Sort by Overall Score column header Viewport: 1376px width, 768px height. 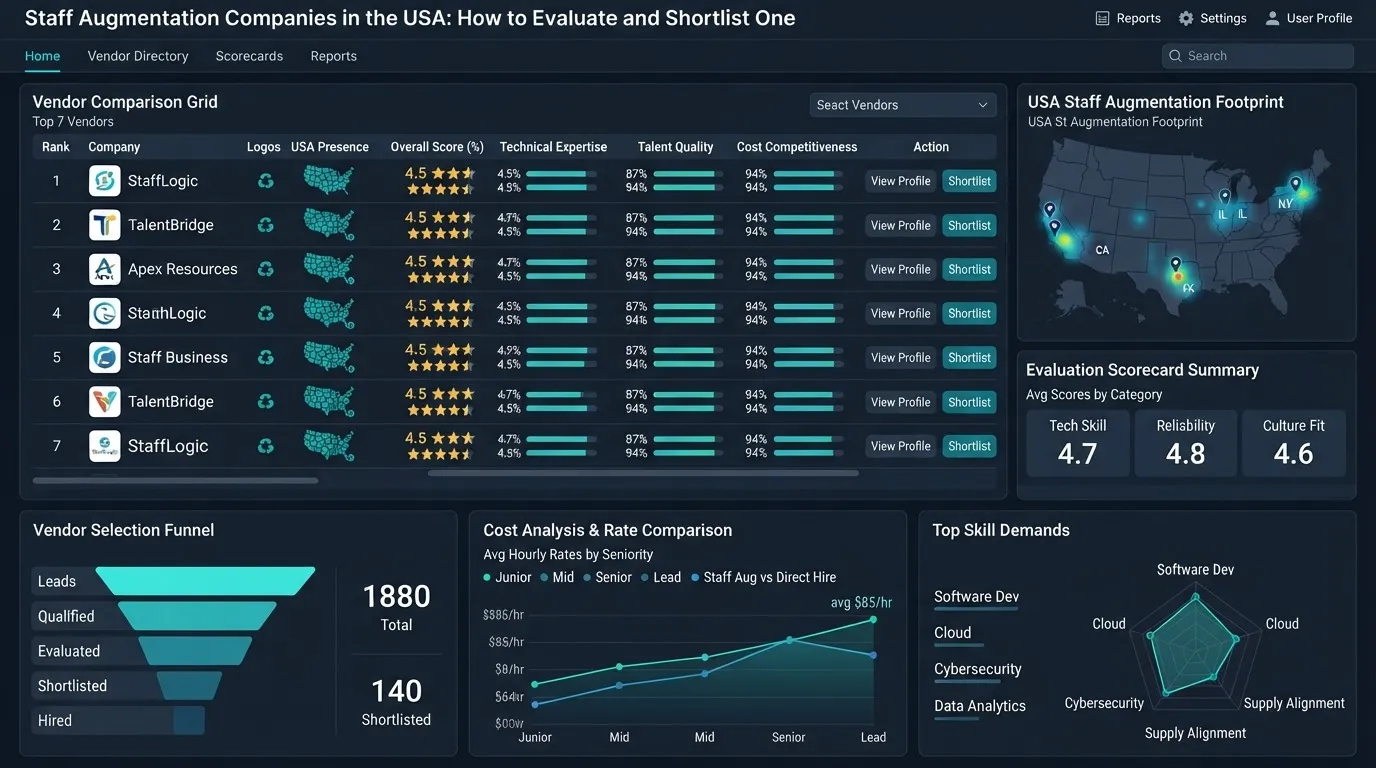click(x=437, y=147)
